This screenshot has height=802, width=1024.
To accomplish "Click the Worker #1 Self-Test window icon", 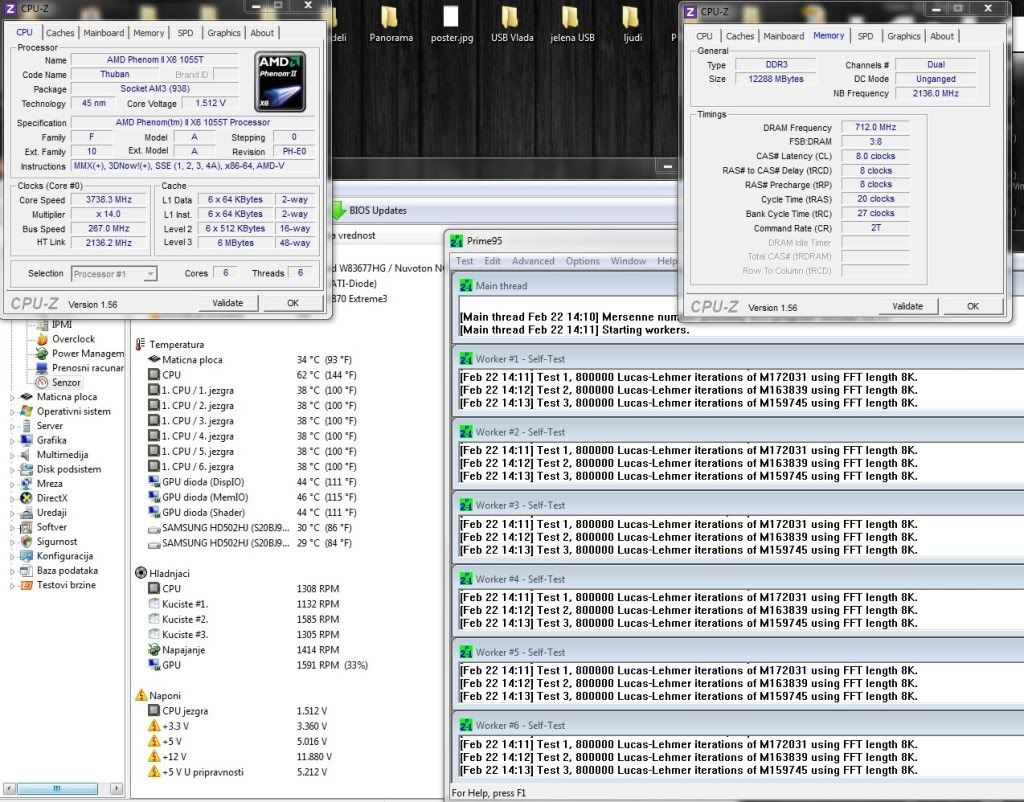I will tap(466, 359).
